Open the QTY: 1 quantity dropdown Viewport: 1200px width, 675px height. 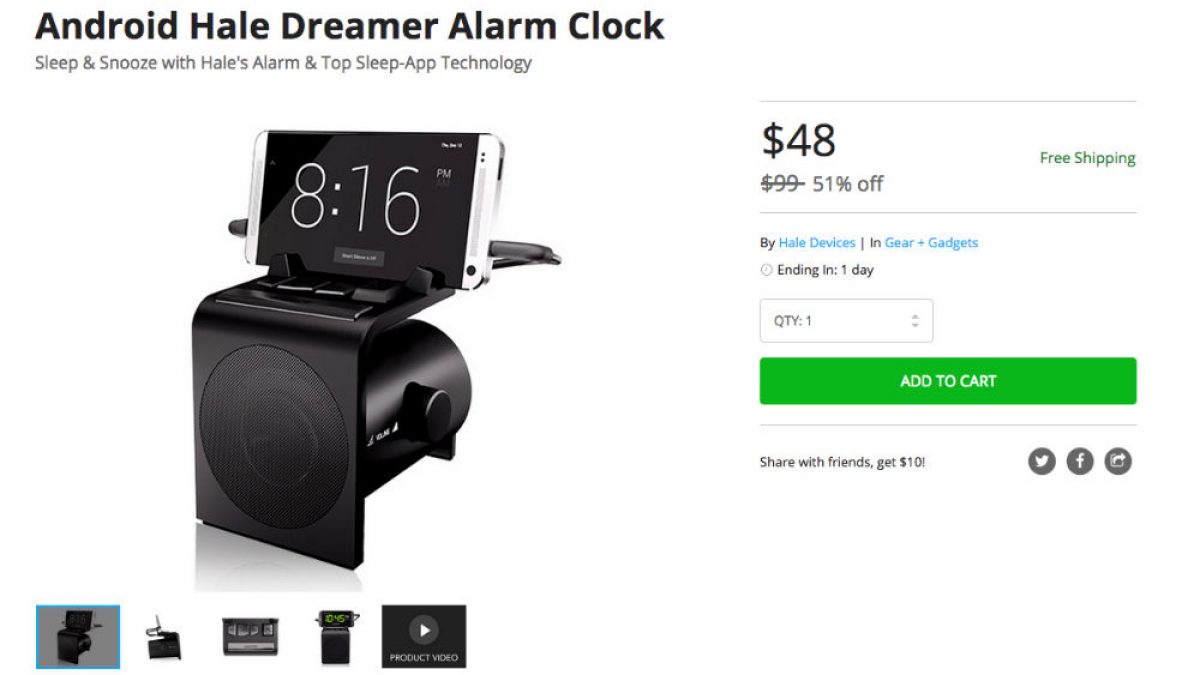point(846,321)
